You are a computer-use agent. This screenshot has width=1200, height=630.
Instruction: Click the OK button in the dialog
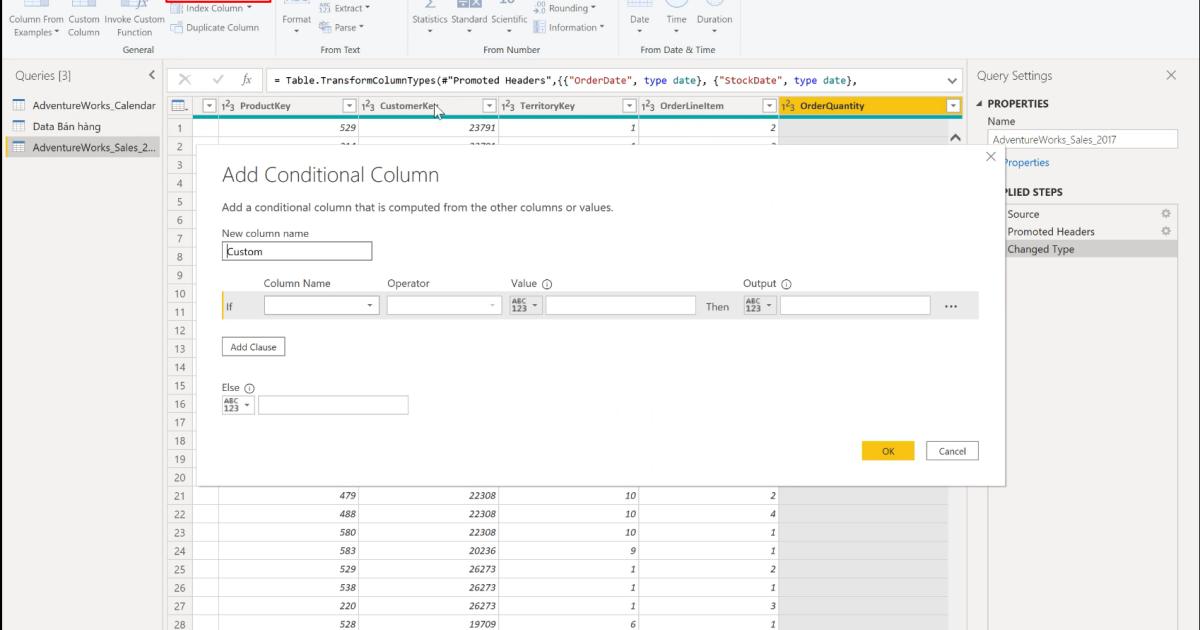click(887, 450)
